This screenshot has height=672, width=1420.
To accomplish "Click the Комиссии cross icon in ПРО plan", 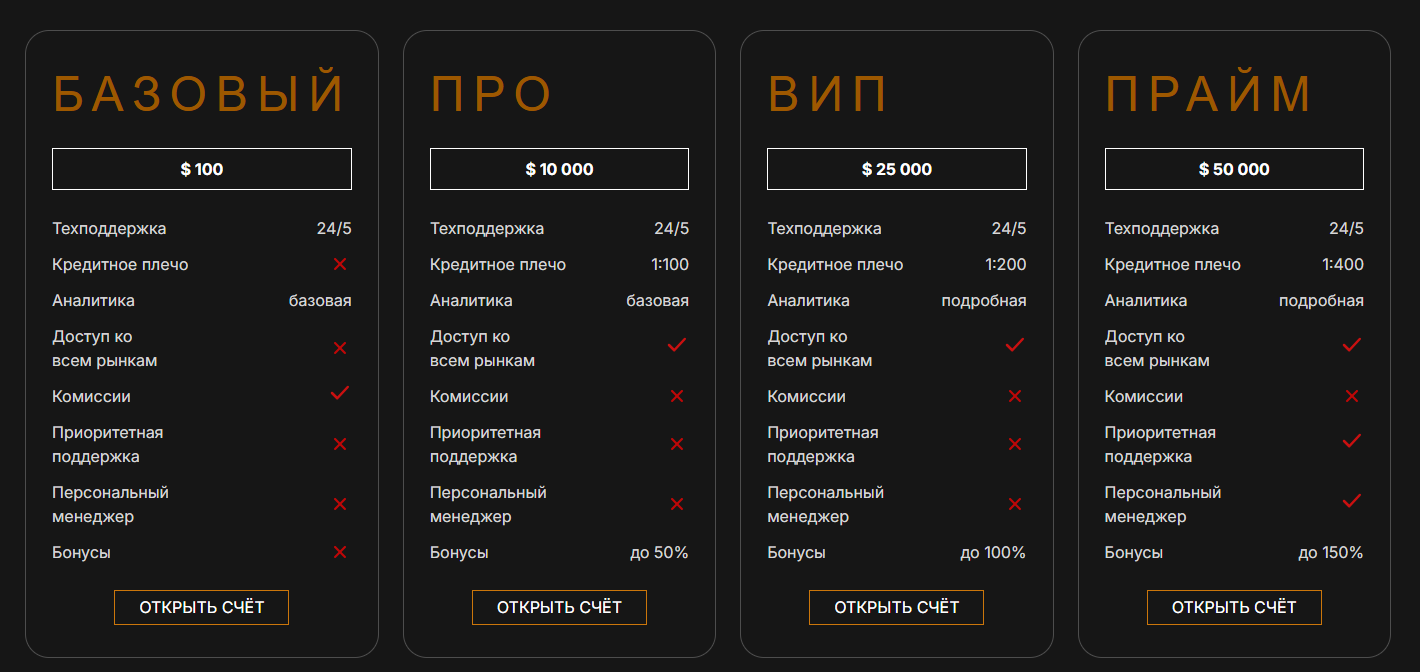I will (x=677, y=396).
